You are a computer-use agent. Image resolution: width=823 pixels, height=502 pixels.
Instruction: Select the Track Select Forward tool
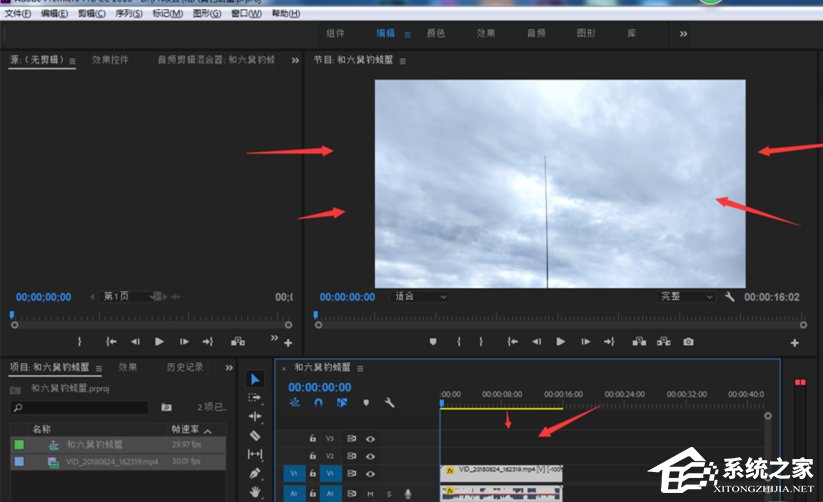[x=255, y=398]
